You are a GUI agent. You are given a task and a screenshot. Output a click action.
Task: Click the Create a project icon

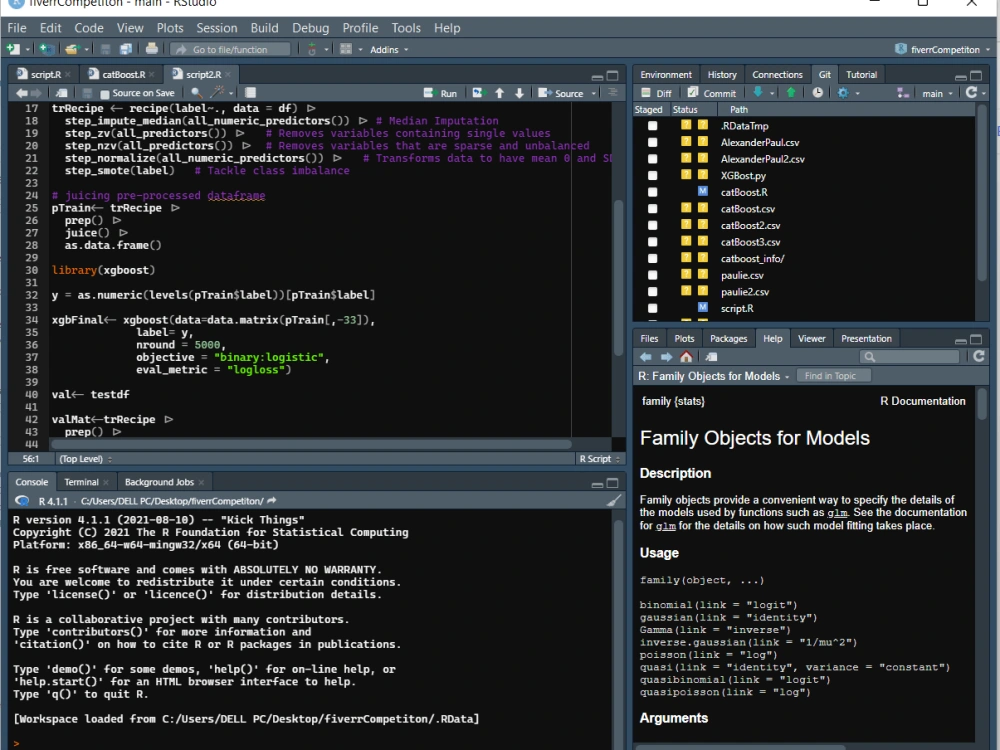(46, 49)
